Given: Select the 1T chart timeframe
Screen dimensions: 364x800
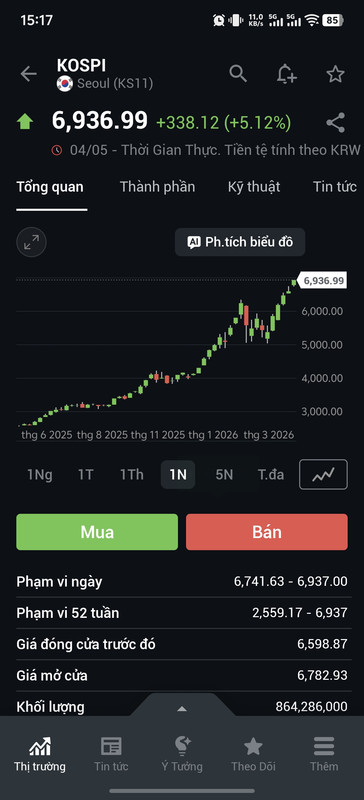Looking at the screenshot, I should [x=86, y=475].
